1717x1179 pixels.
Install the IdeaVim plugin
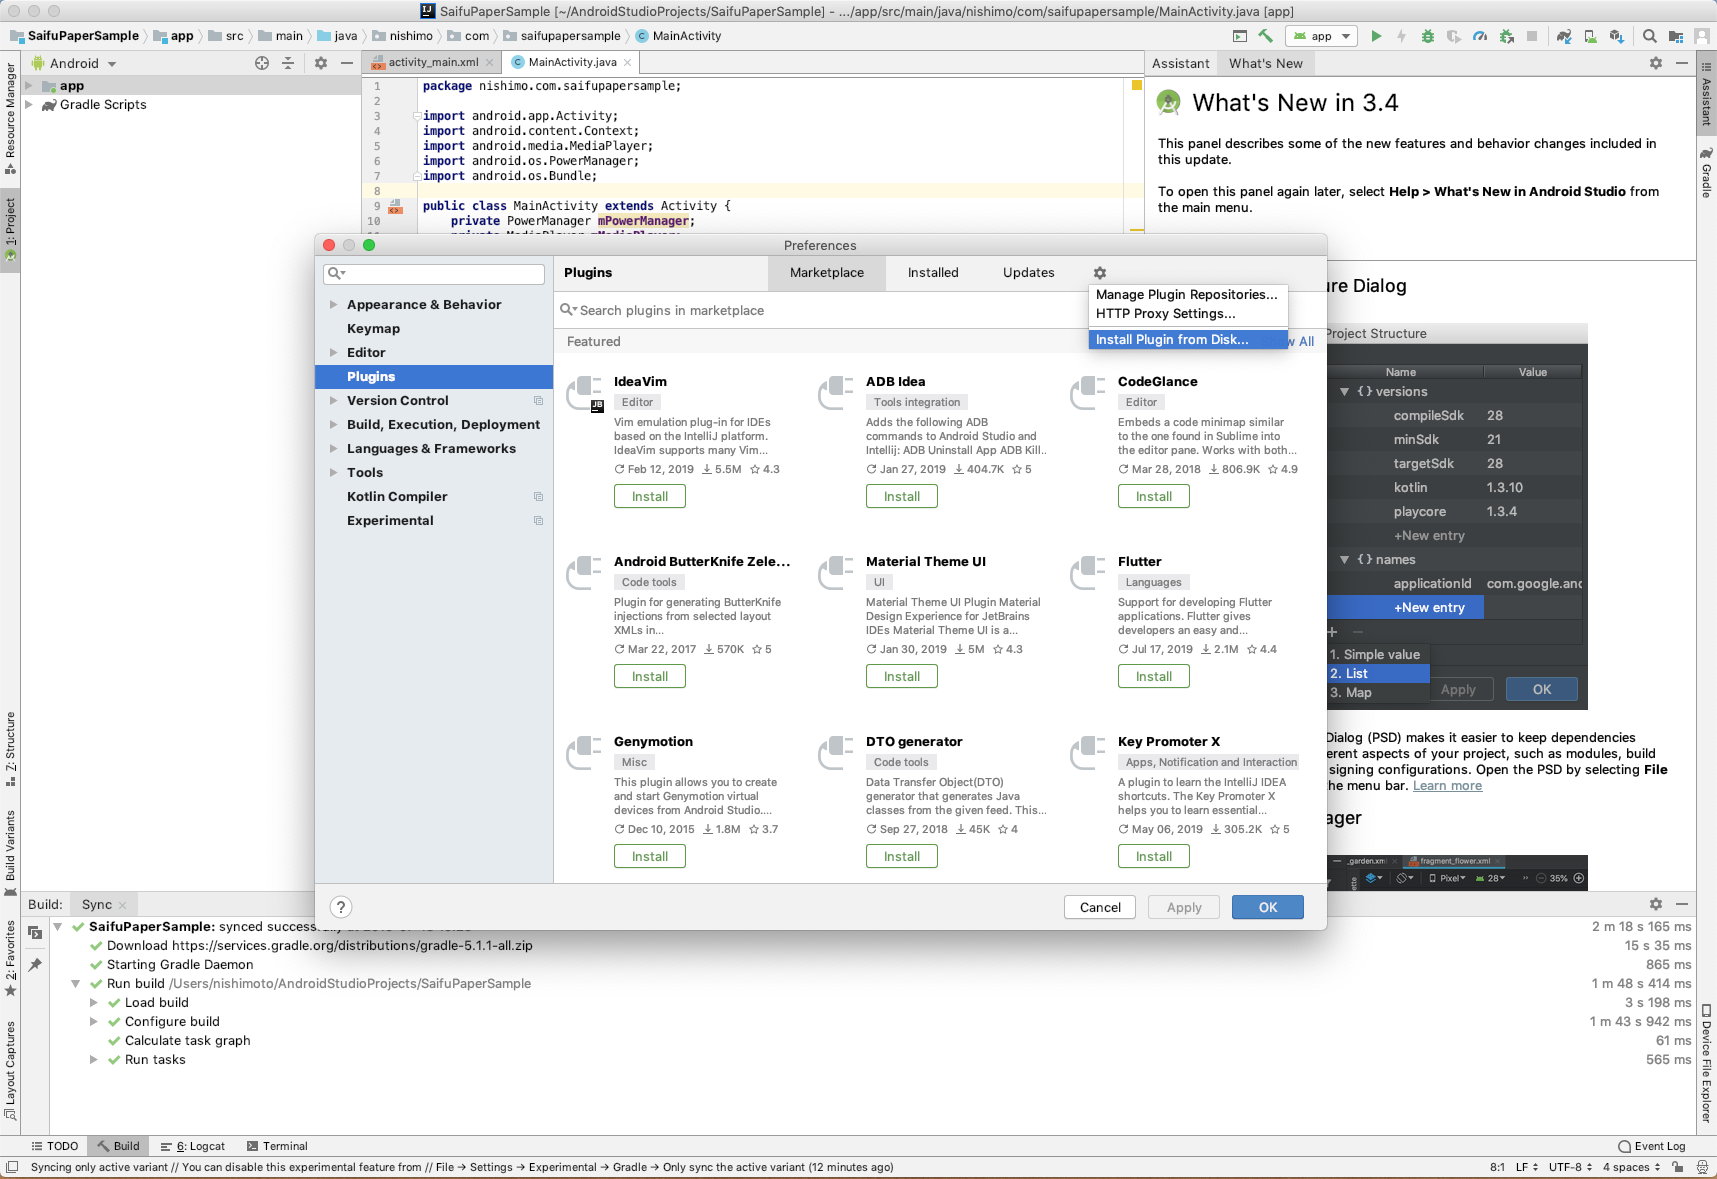[x=650, y=496]
